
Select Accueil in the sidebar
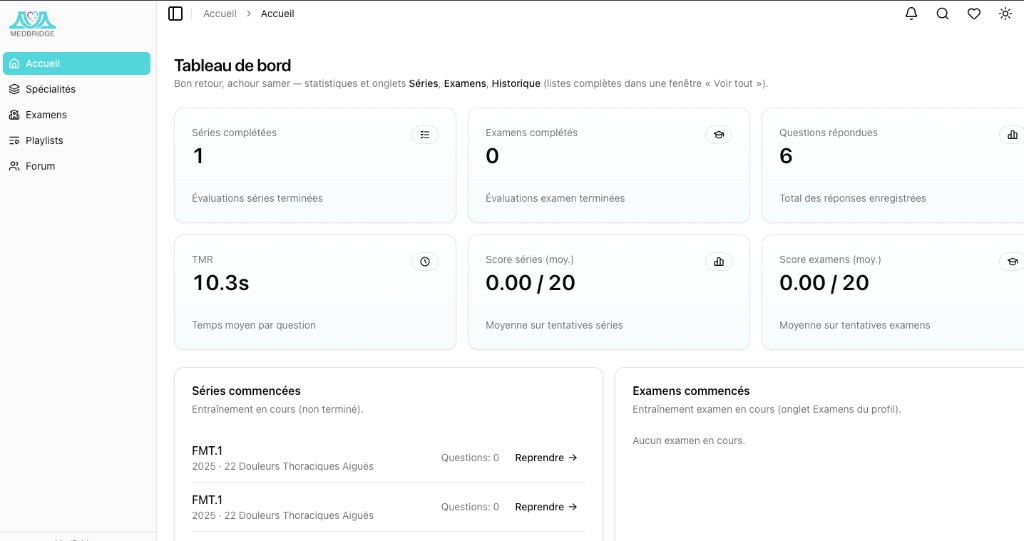pyautogui.click(x=76, y=63)
